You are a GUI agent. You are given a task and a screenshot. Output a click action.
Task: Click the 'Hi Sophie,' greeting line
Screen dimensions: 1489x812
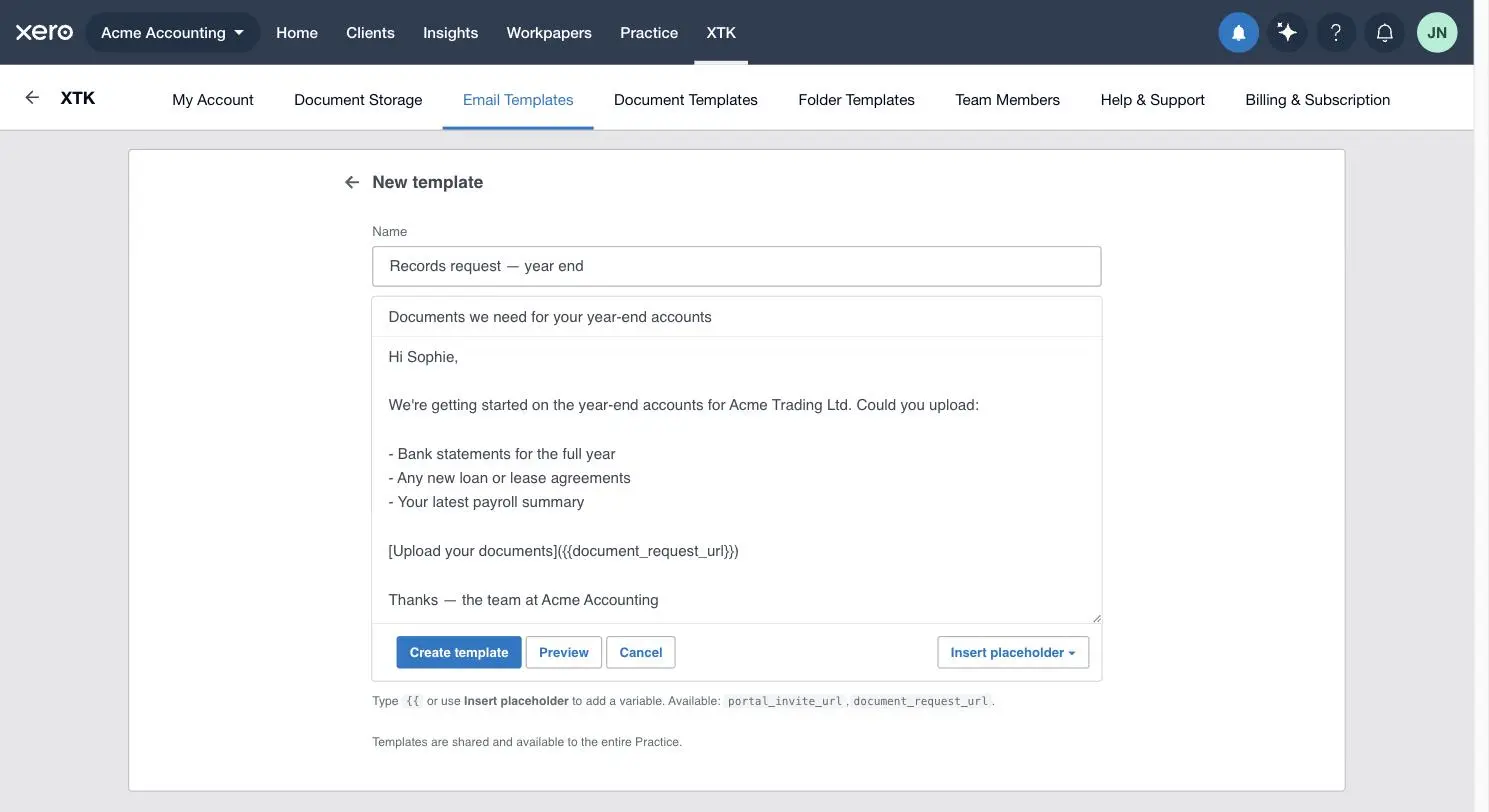click(423, 357)
